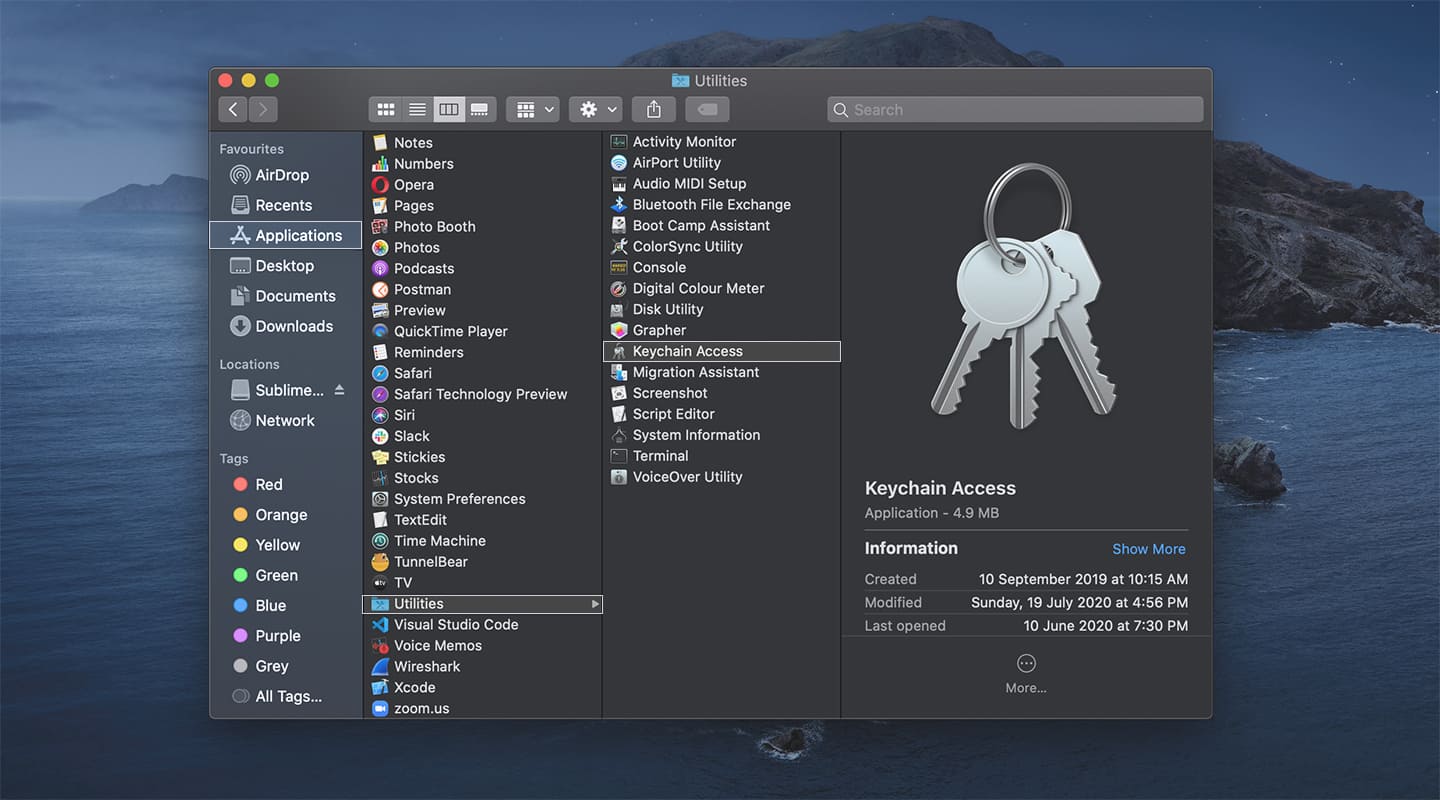
Task: Switch to gallery view
Action: pos(480,109)
